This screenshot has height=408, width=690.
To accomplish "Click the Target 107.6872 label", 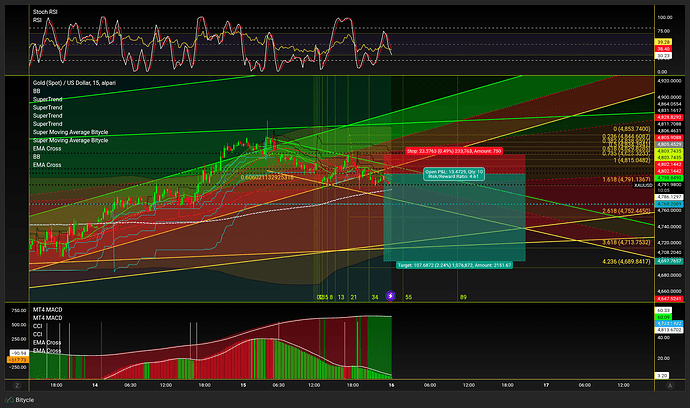I will pyautogui.click(x=454, y=265).
